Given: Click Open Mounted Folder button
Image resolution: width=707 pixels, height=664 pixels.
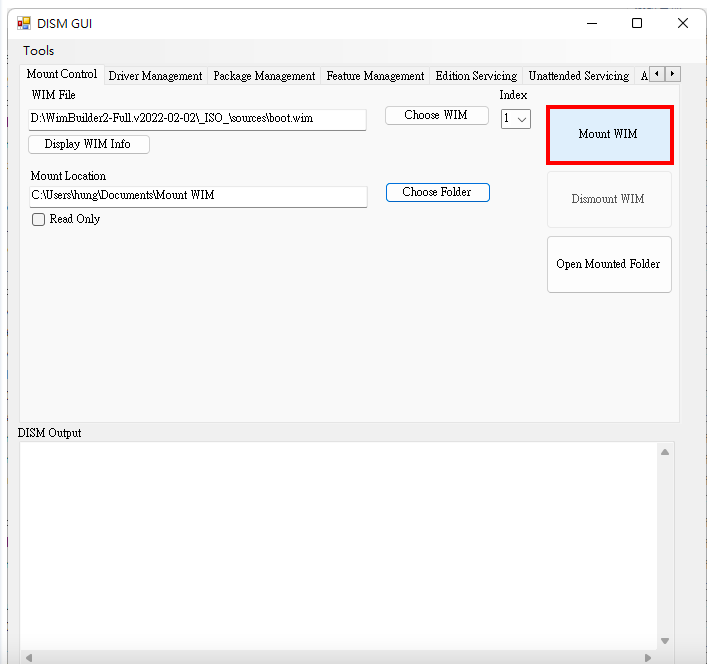Looking at the screenshot, I should tap(609, 264).
